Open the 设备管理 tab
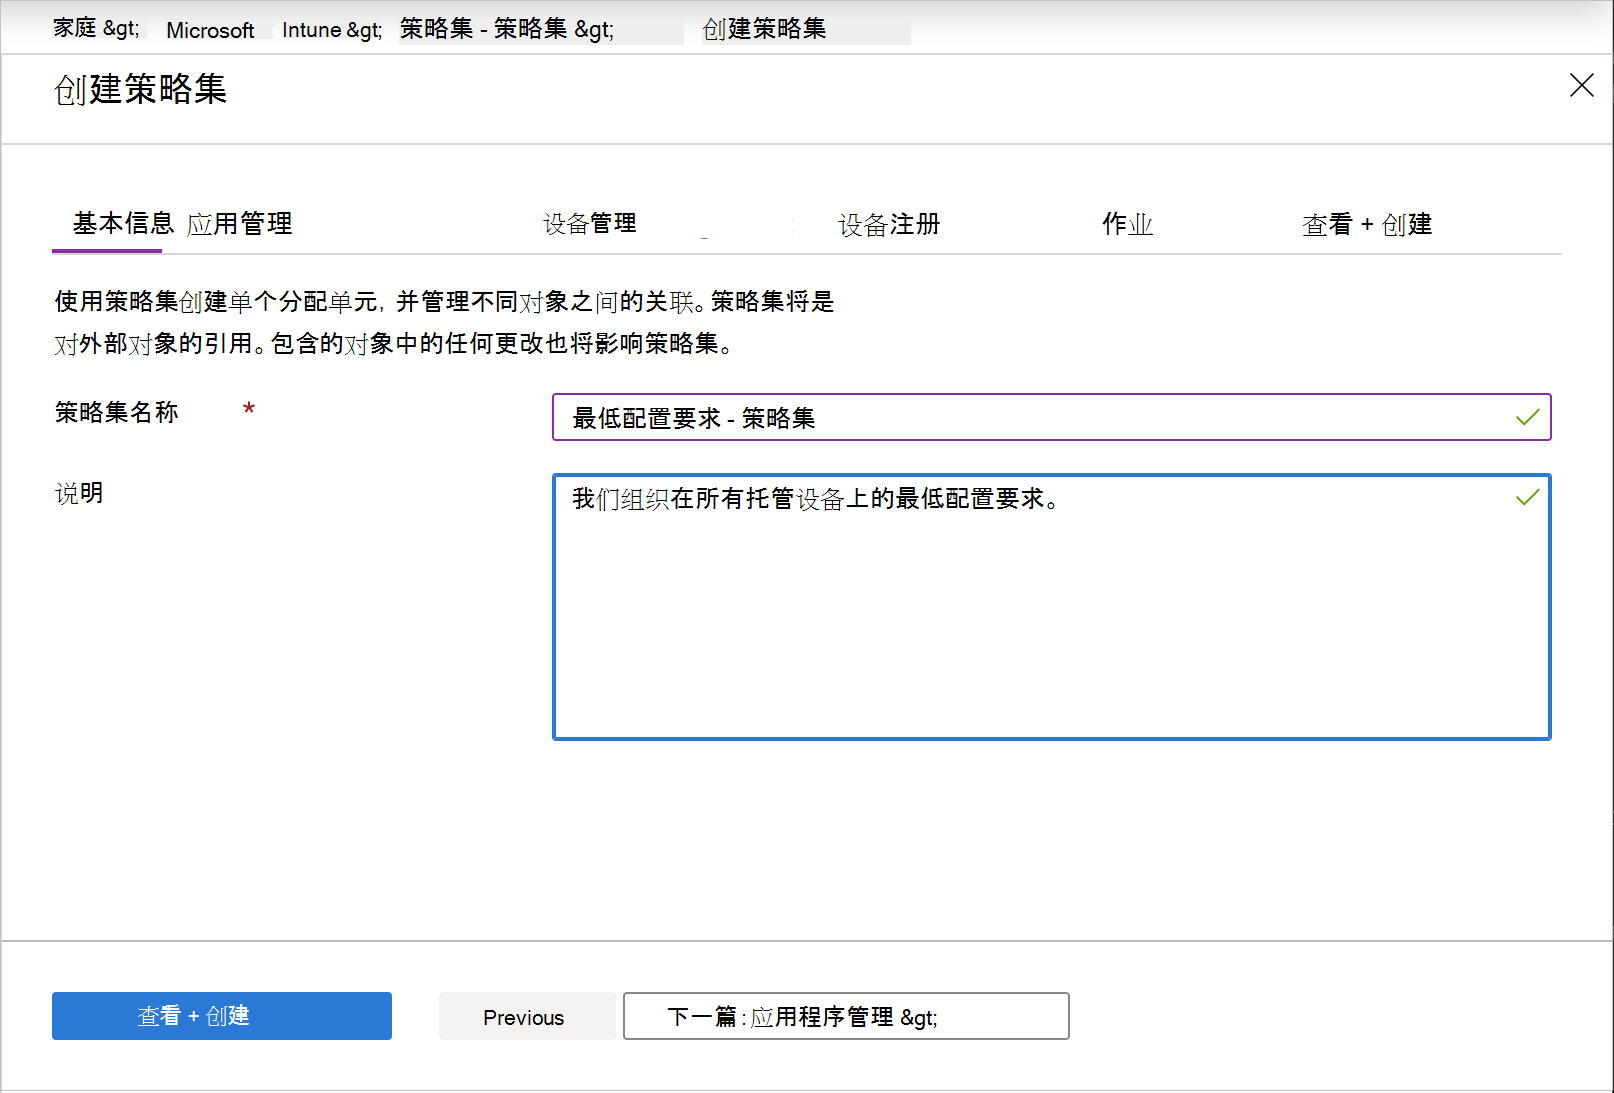 coord(590,224)
